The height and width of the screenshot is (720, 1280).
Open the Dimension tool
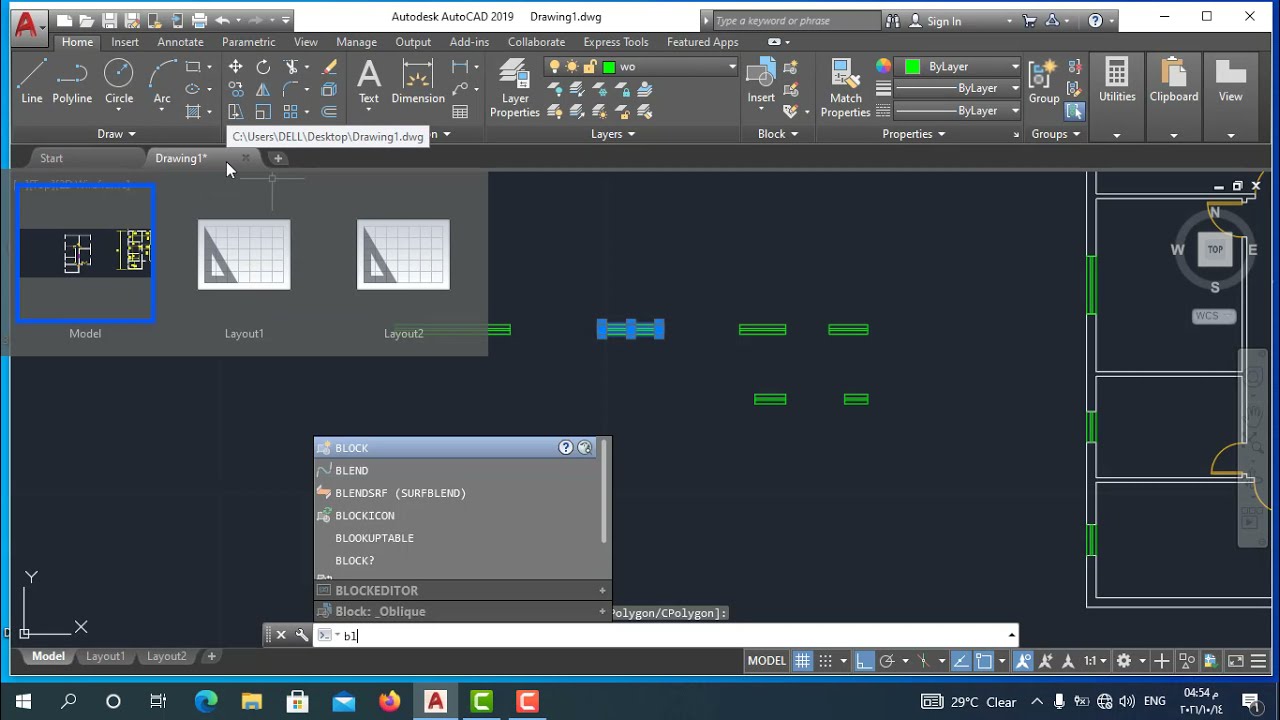(418, 81)
